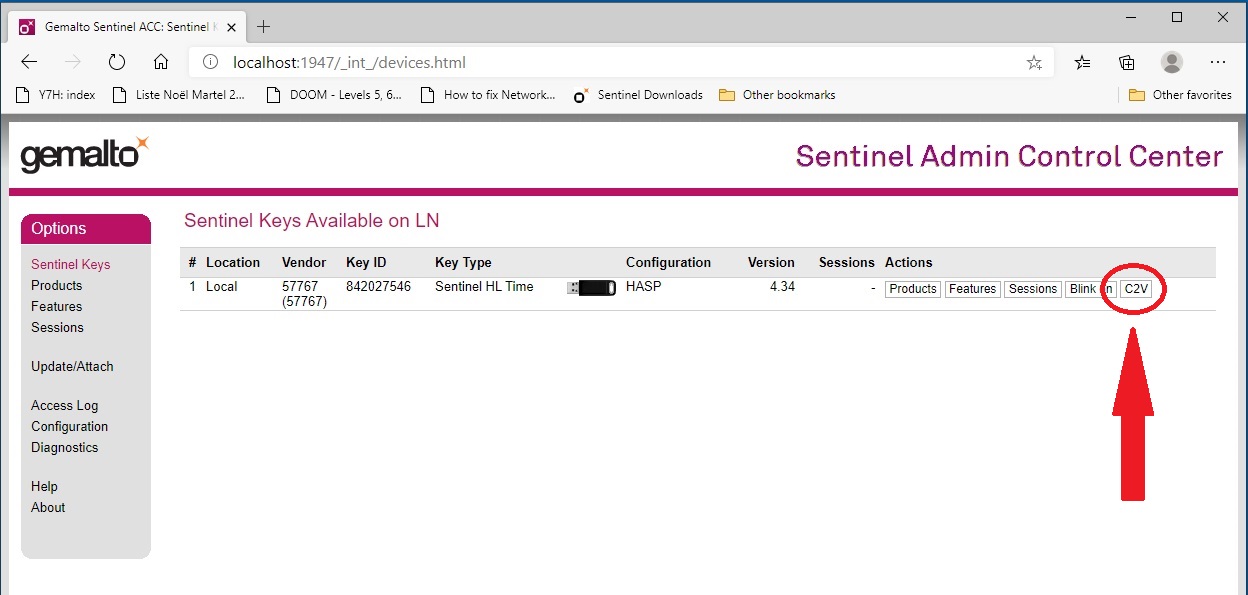This screenshot has width=1248, height=595.
Task: Open the DOOM - Levels bookmark
Action: (334, 95)
